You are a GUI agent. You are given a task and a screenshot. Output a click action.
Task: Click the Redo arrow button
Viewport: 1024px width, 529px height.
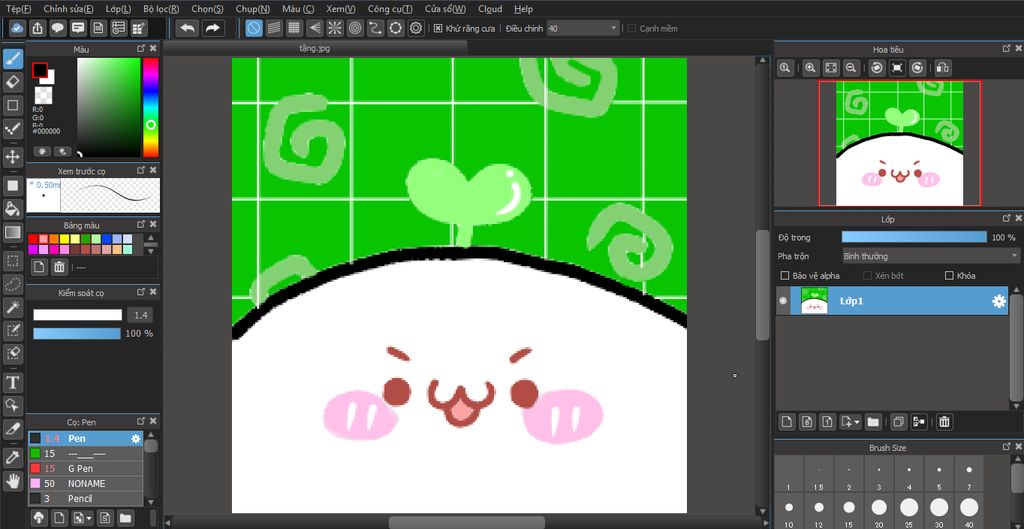(212, 28)
